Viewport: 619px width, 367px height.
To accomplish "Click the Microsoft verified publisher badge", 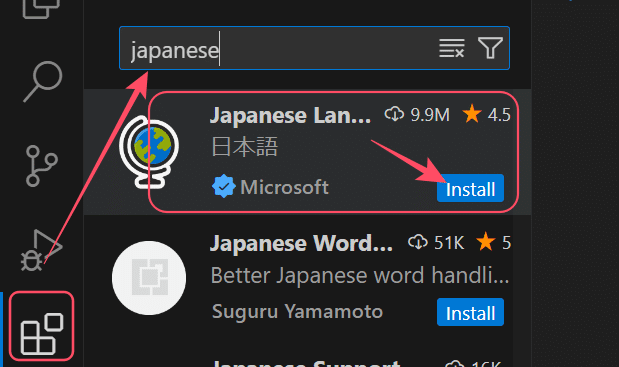I will click(x=223, y=186).
